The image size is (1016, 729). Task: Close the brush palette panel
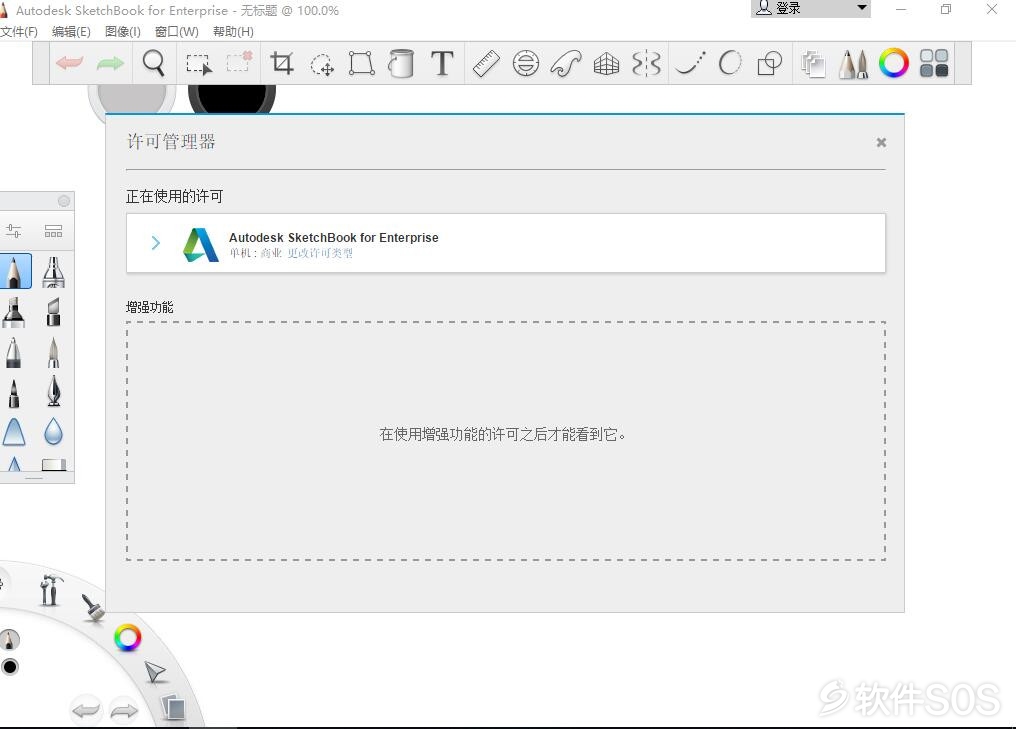pyautogui.click(x=64, y=201)
